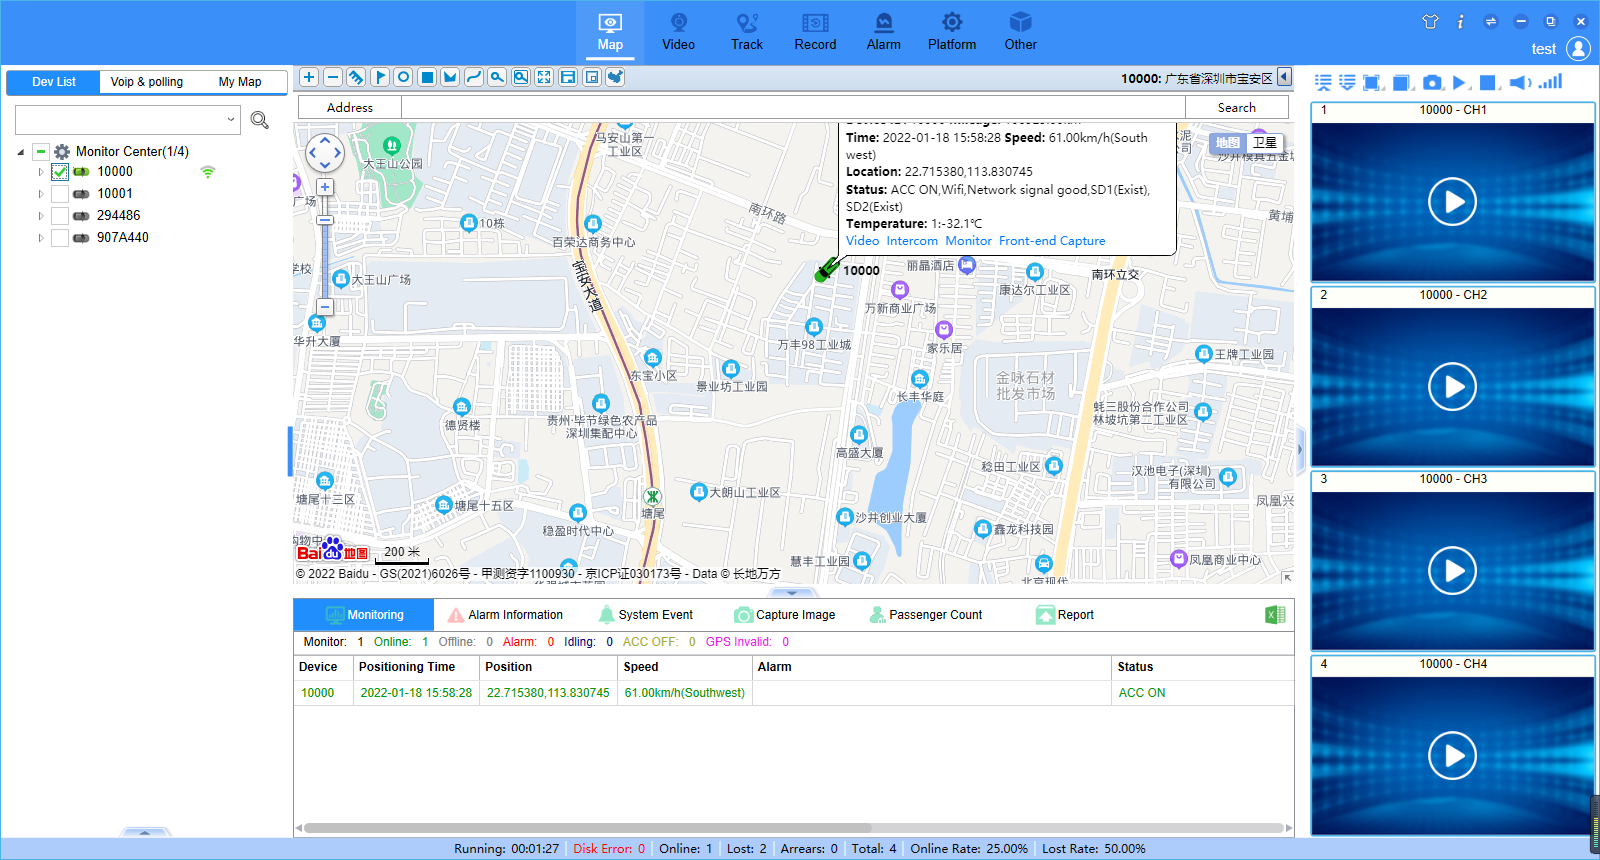This screenshot has height=860, width=1600.
Task: Click the China map region icon
Action: (615, 77)
